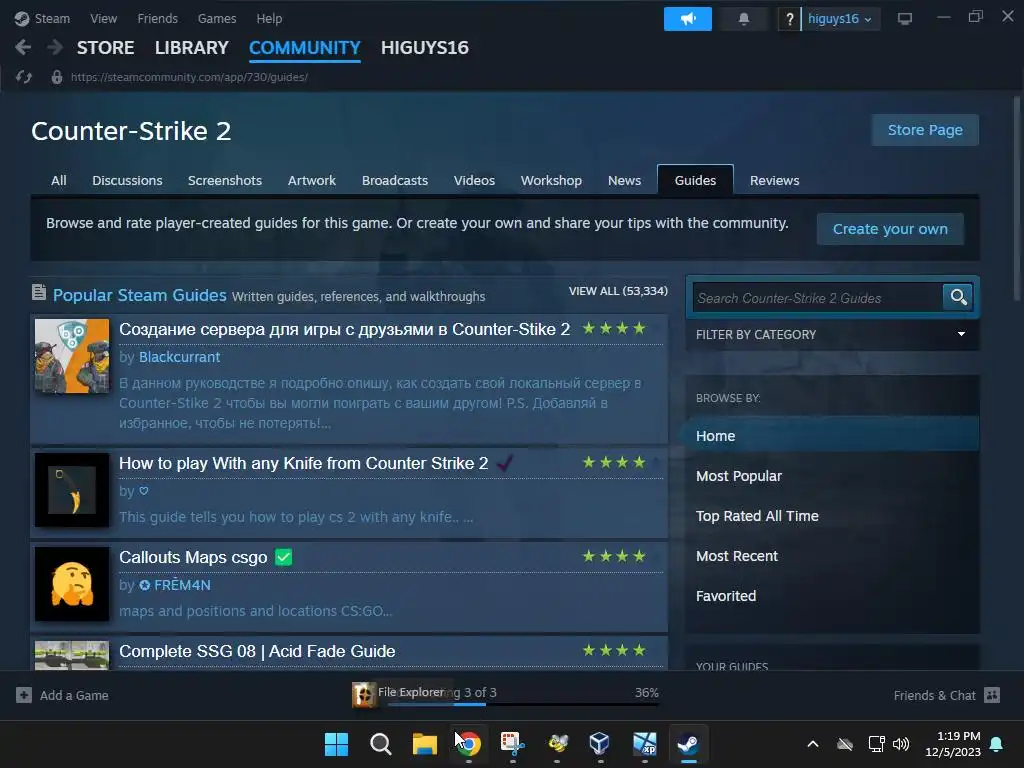This screenshot has height=768, width=1024.
Task: Switch to the Videos tab
Action: point(474,180)
